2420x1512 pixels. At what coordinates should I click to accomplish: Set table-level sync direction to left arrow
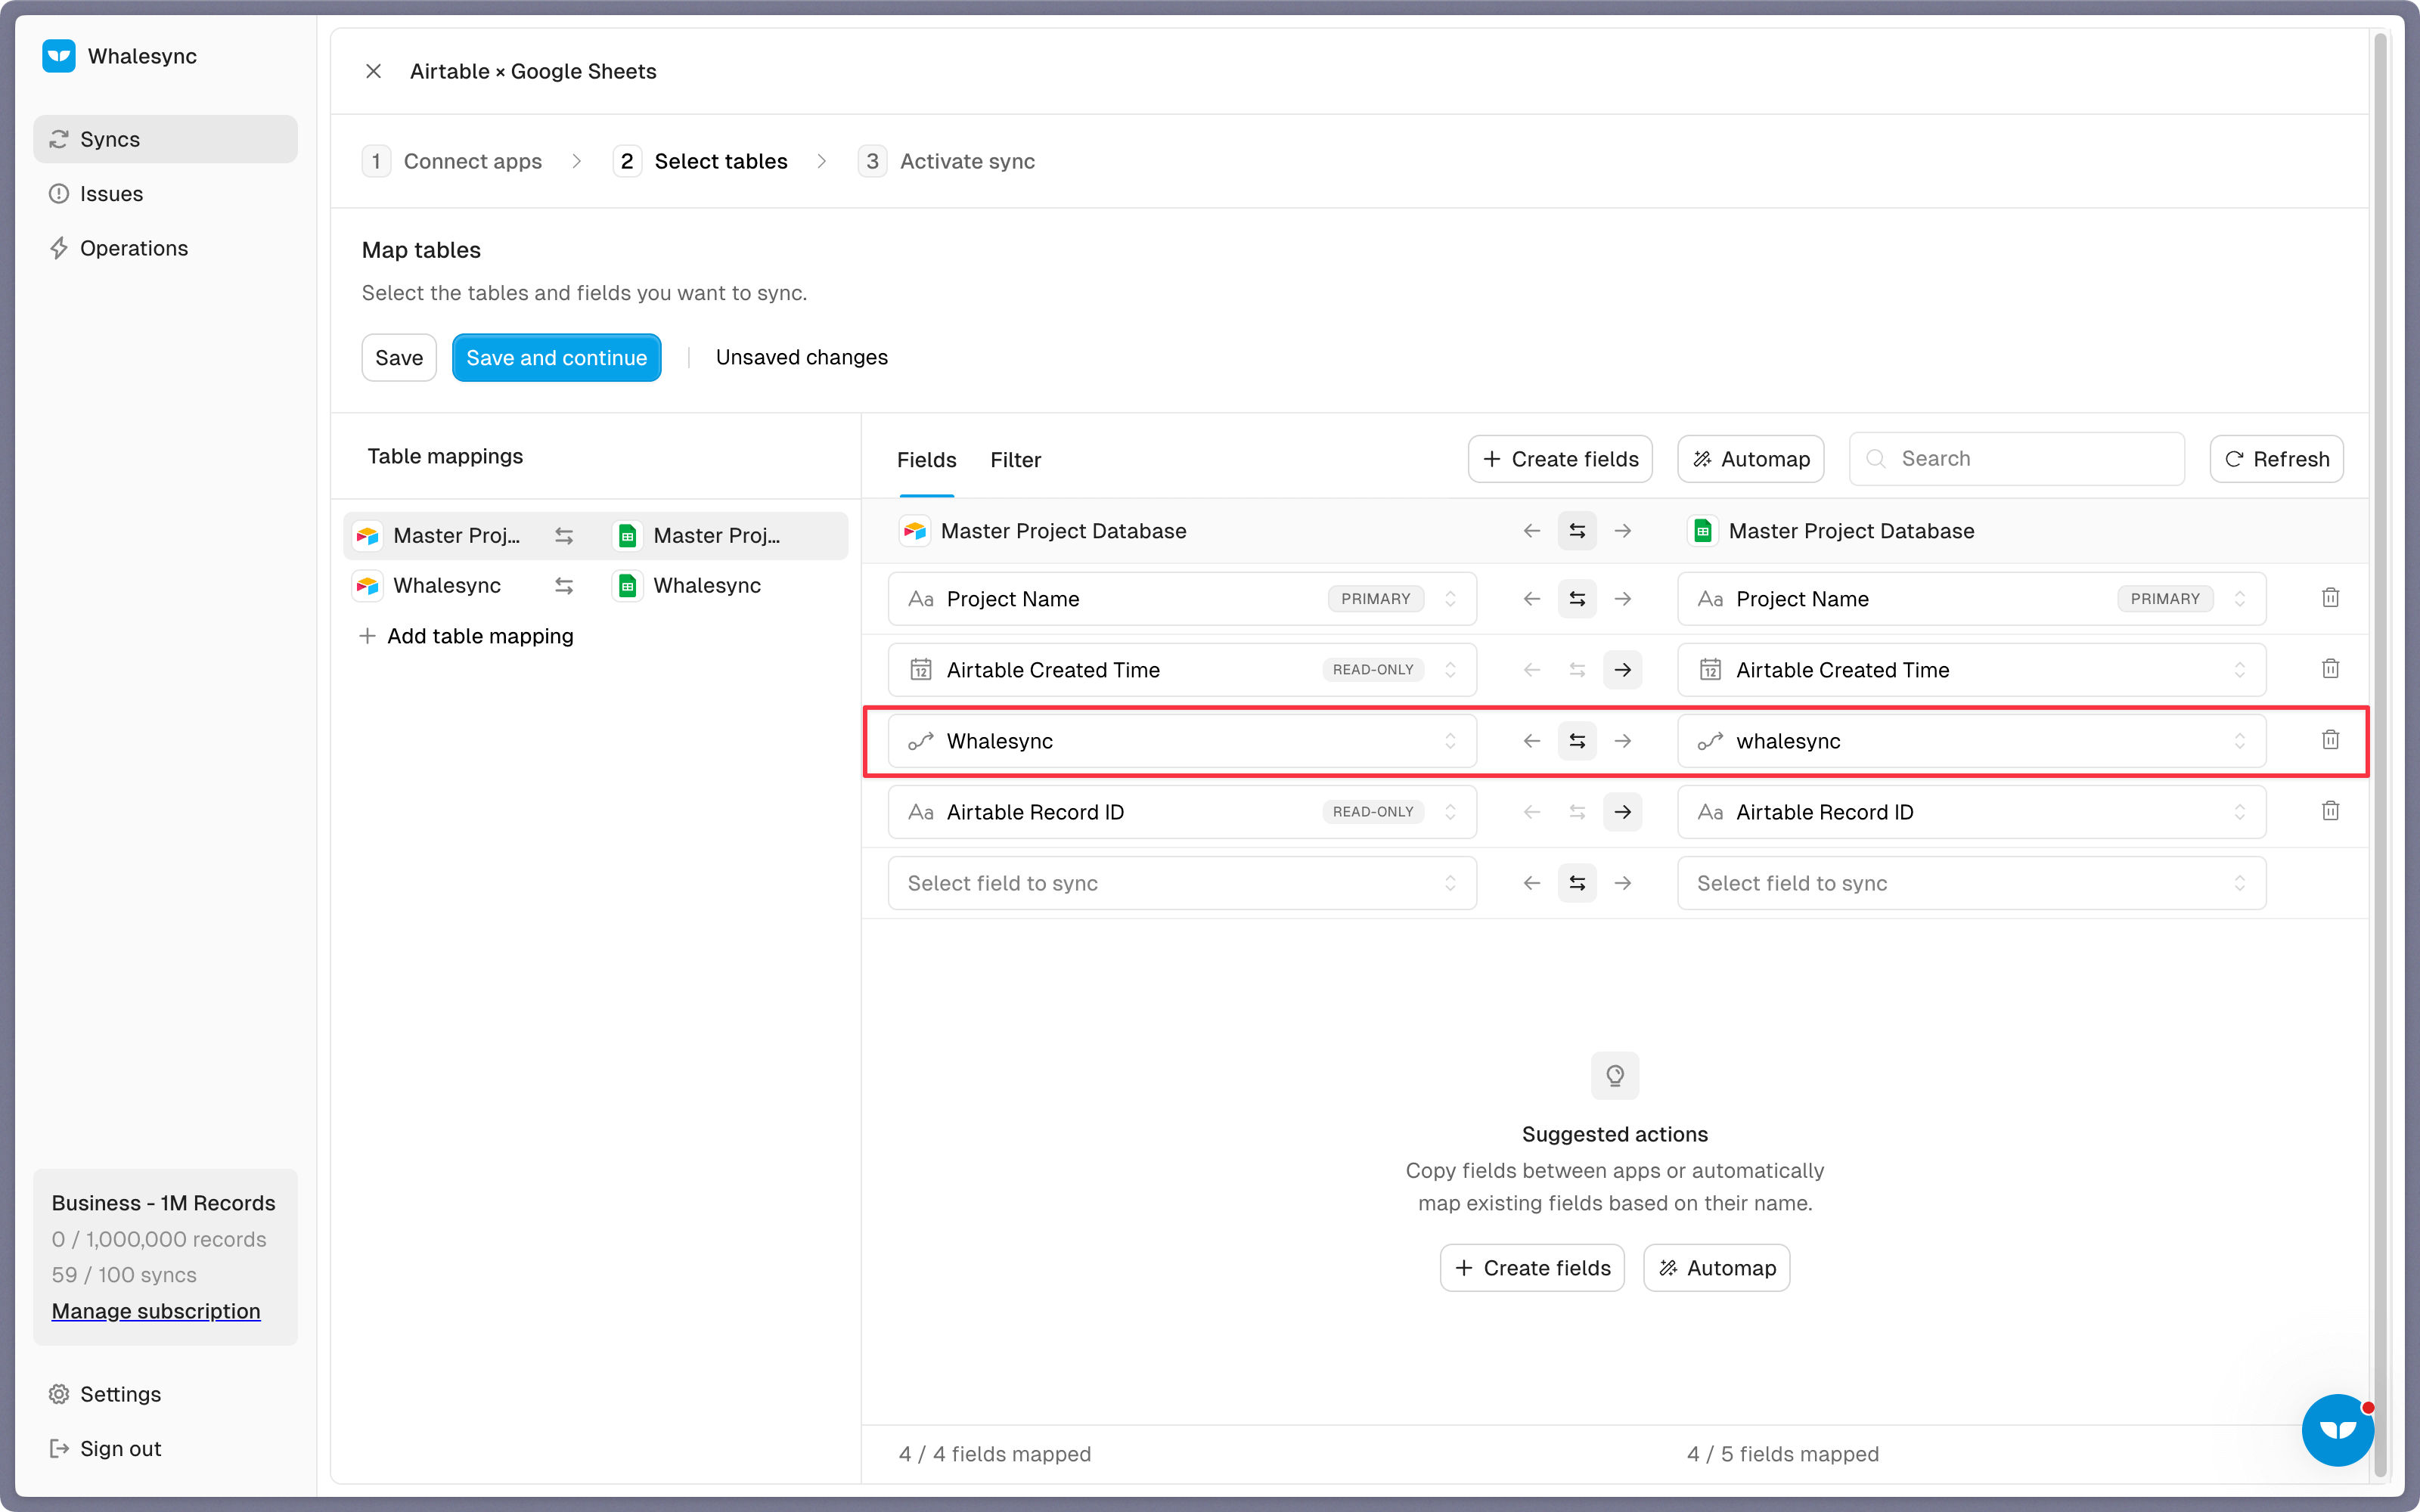pos(1532,531)
